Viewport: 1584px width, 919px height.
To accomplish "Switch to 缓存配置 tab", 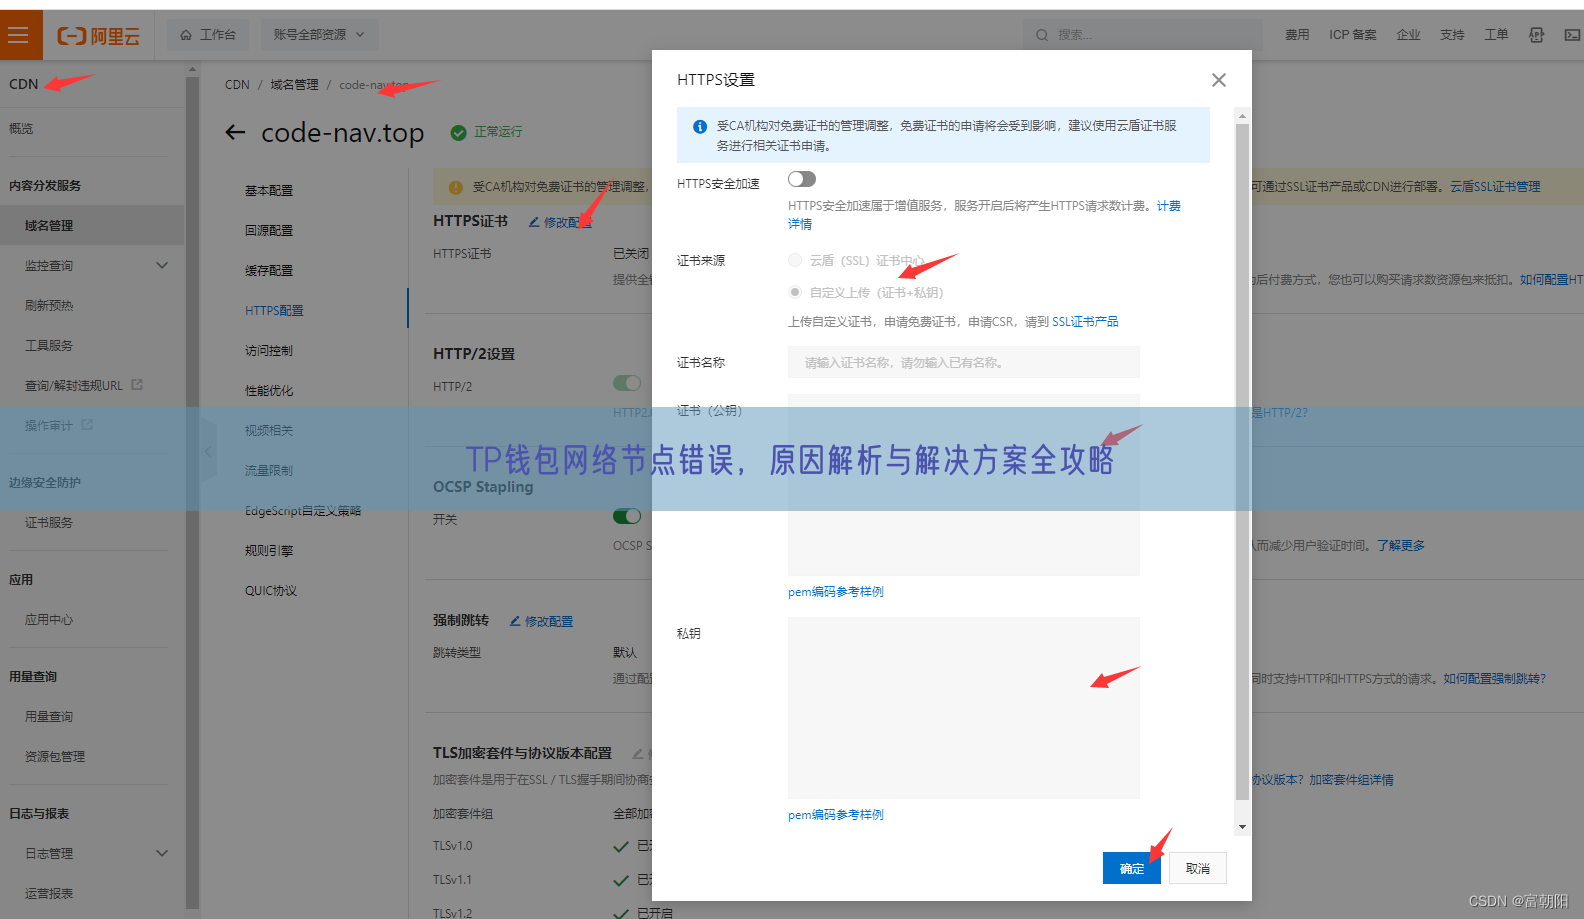I will (269, 271).
